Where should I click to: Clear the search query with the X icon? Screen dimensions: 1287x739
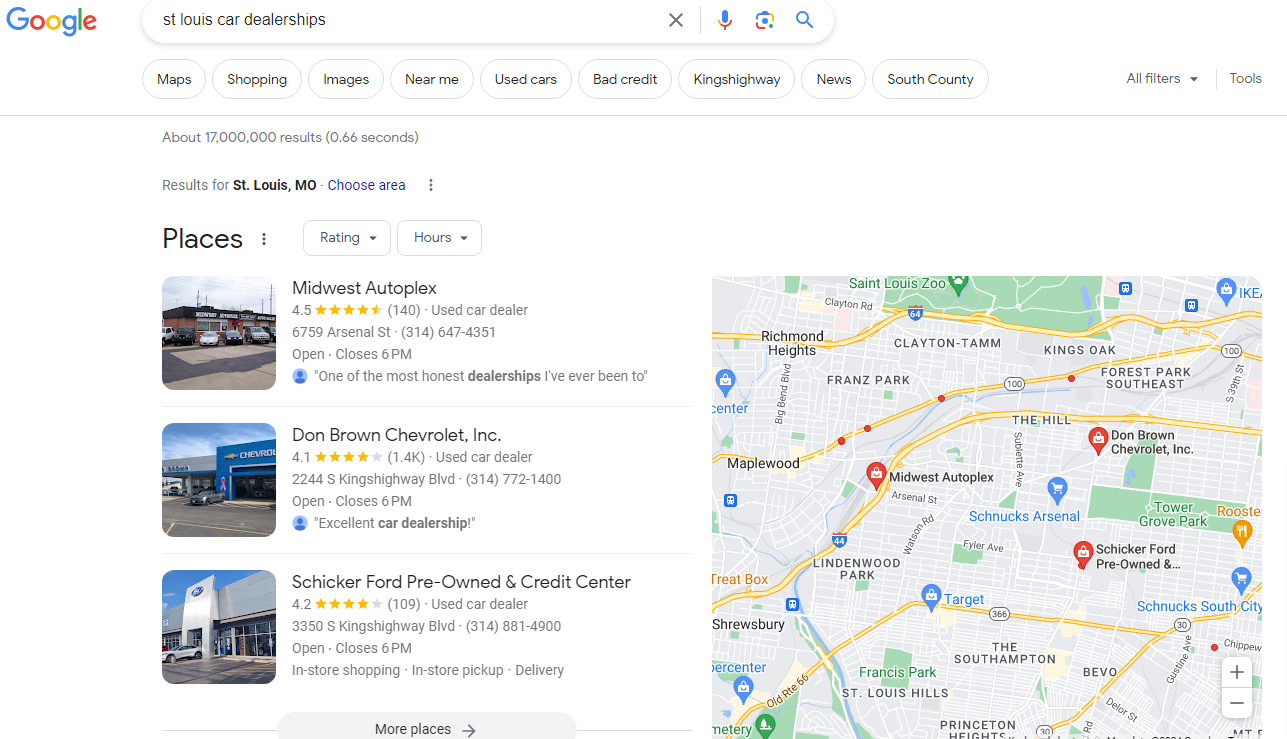point(676,20)
